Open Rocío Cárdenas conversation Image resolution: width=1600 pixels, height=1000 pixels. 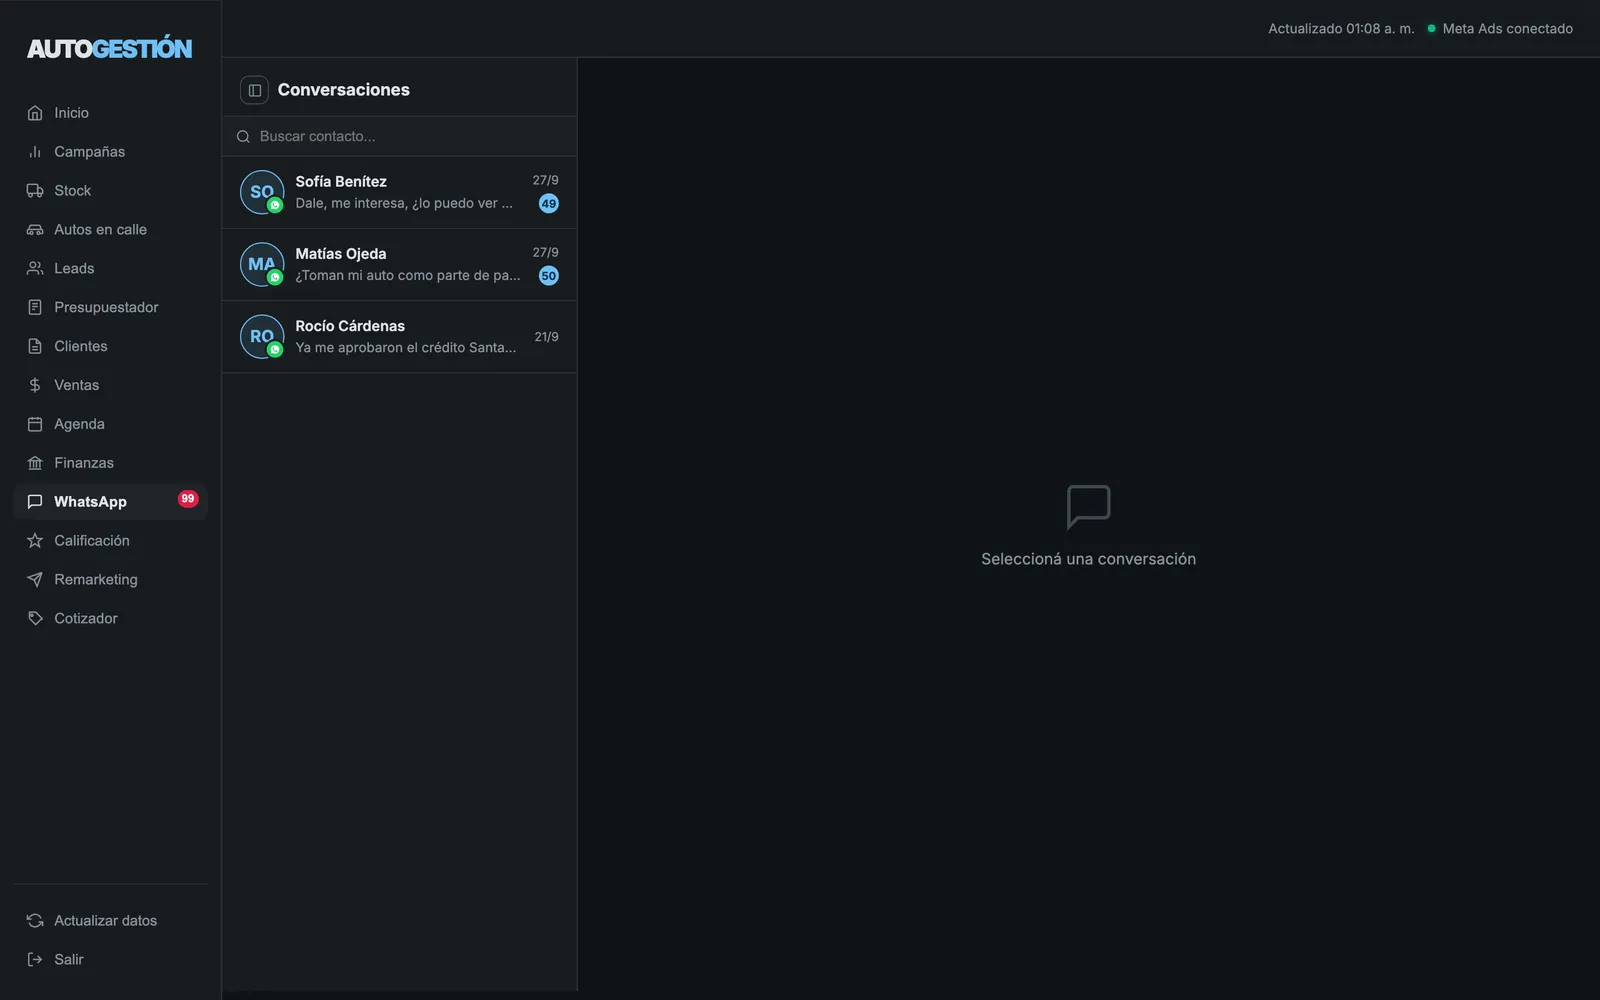(x=399, y=337)
